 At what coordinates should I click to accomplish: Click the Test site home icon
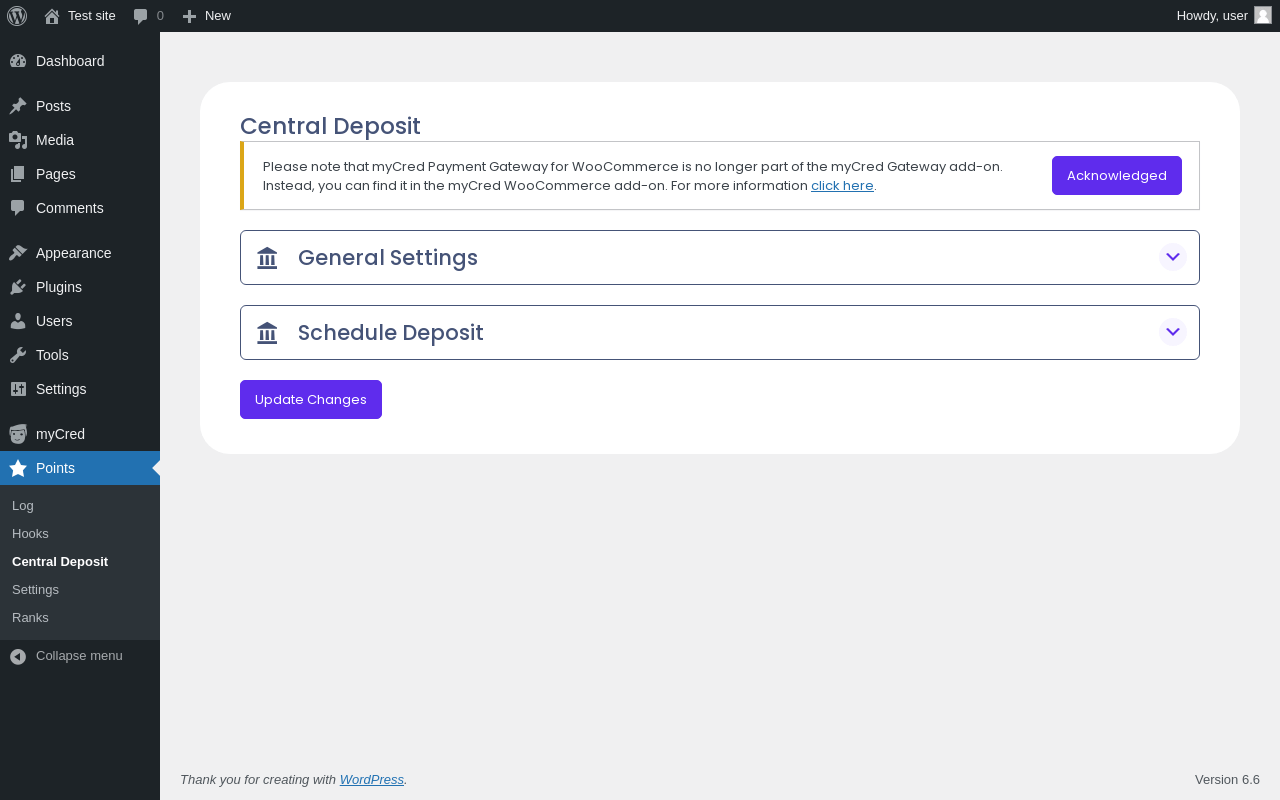click(x=52, y=16)
